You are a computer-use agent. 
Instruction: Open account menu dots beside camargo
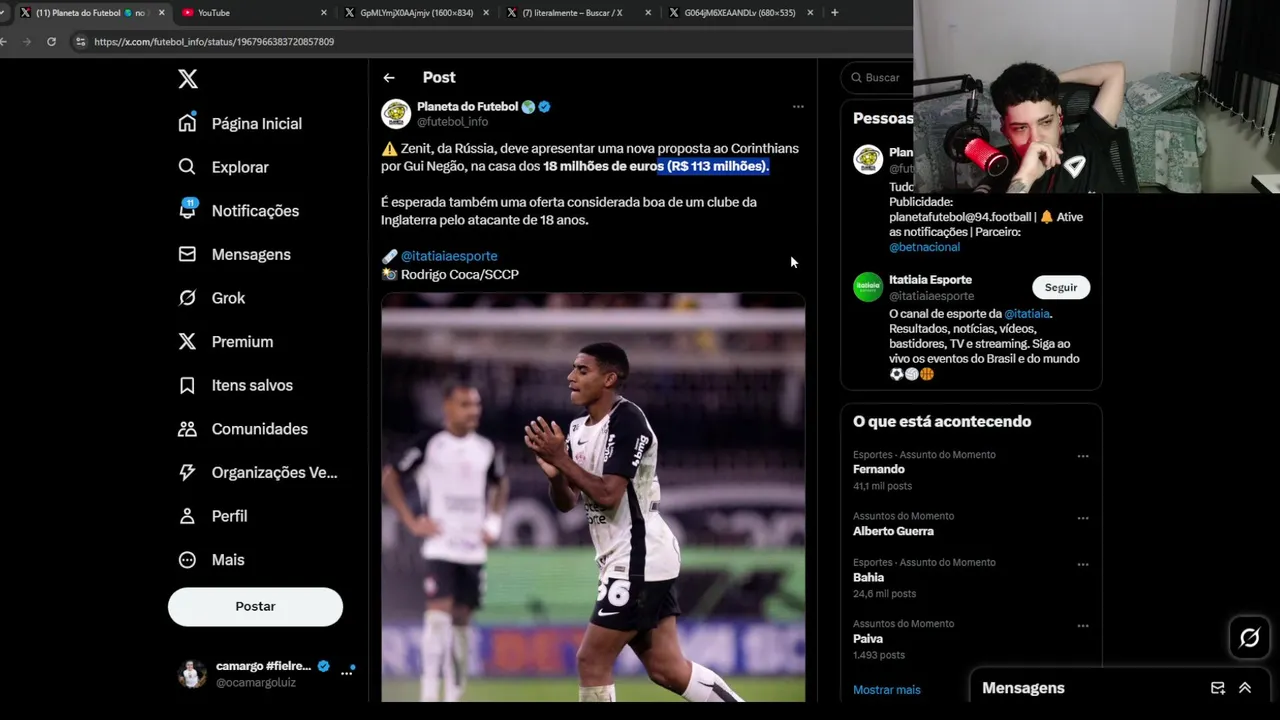347,673
